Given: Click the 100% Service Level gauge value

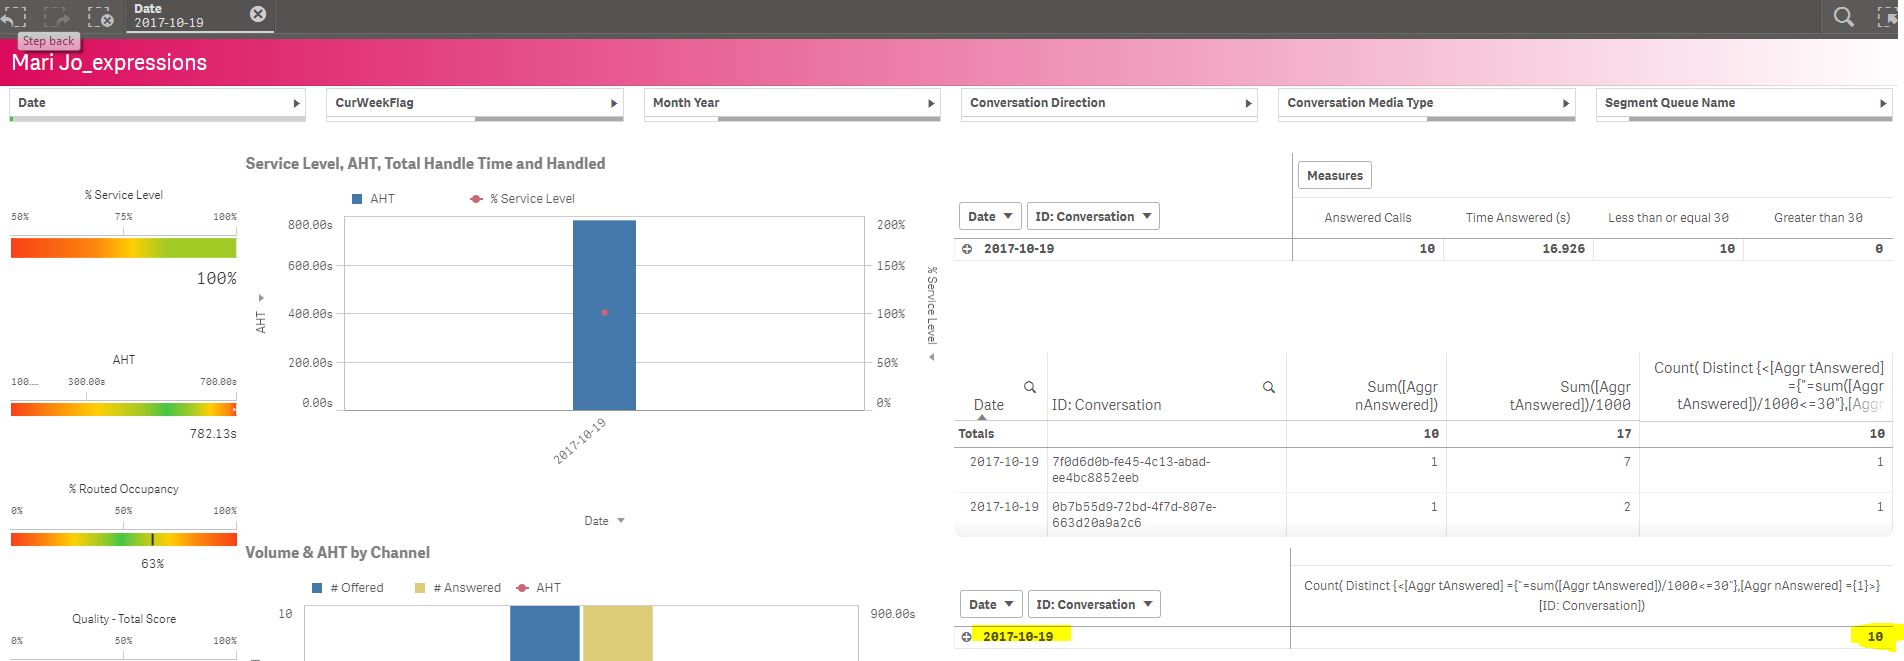Looking at the screenshot, I should point(216,279).
